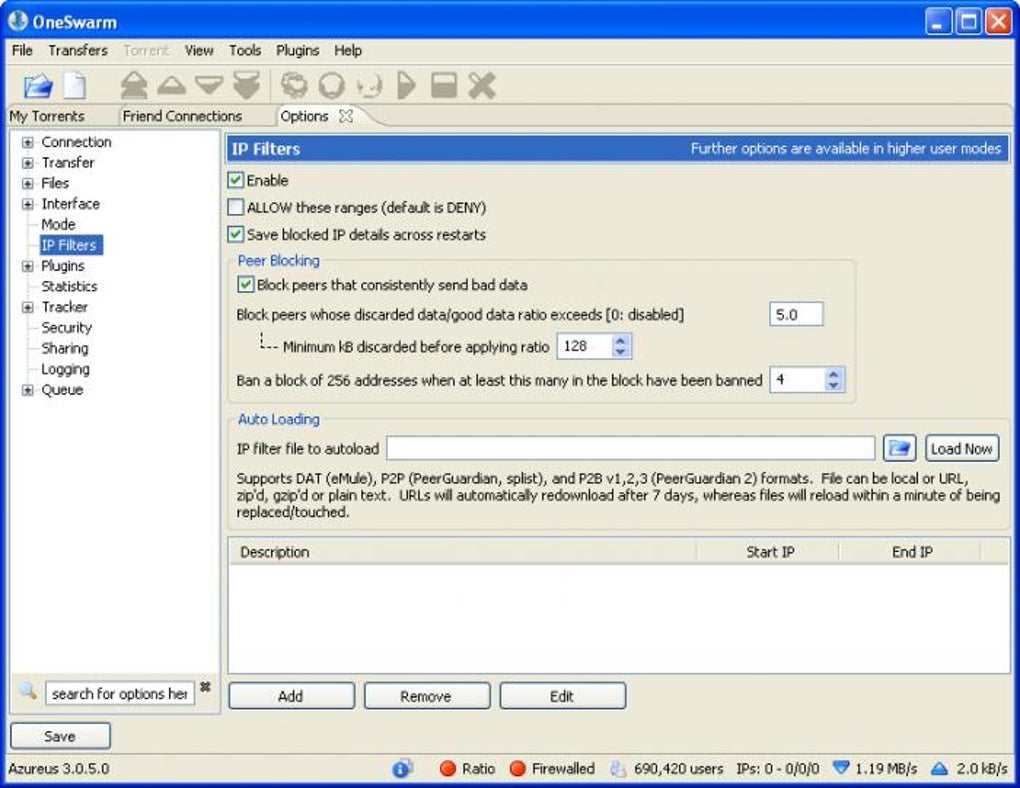Viewport: 1020px width, 788px height.
Task: Click the Edit button
Action: pos(562,696)
